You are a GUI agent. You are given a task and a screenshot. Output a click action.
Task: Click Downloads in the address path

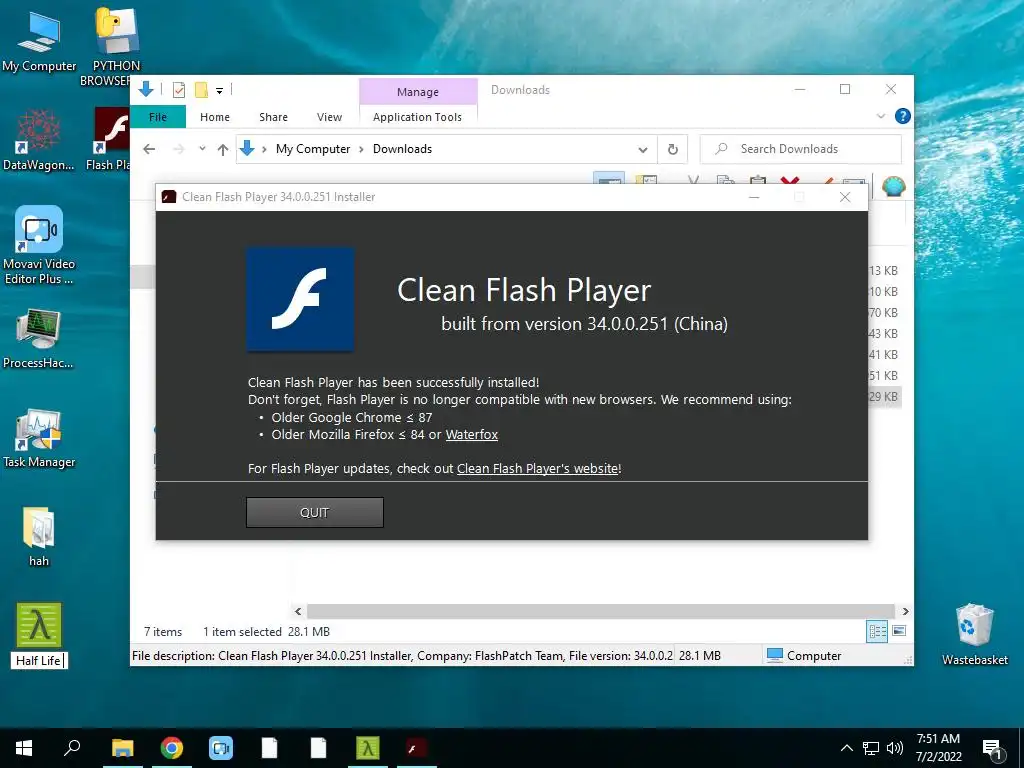coord(402,149)
